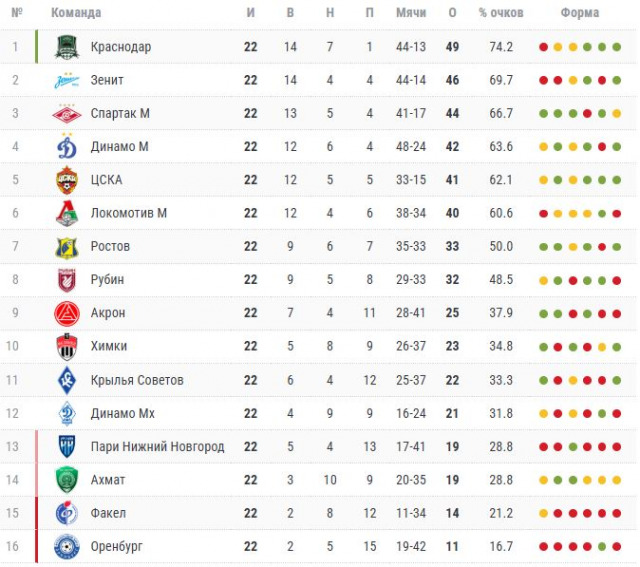Select the 'Ахмат' team name
Viewport: 640px width, 567px height.
pos(107,480)
